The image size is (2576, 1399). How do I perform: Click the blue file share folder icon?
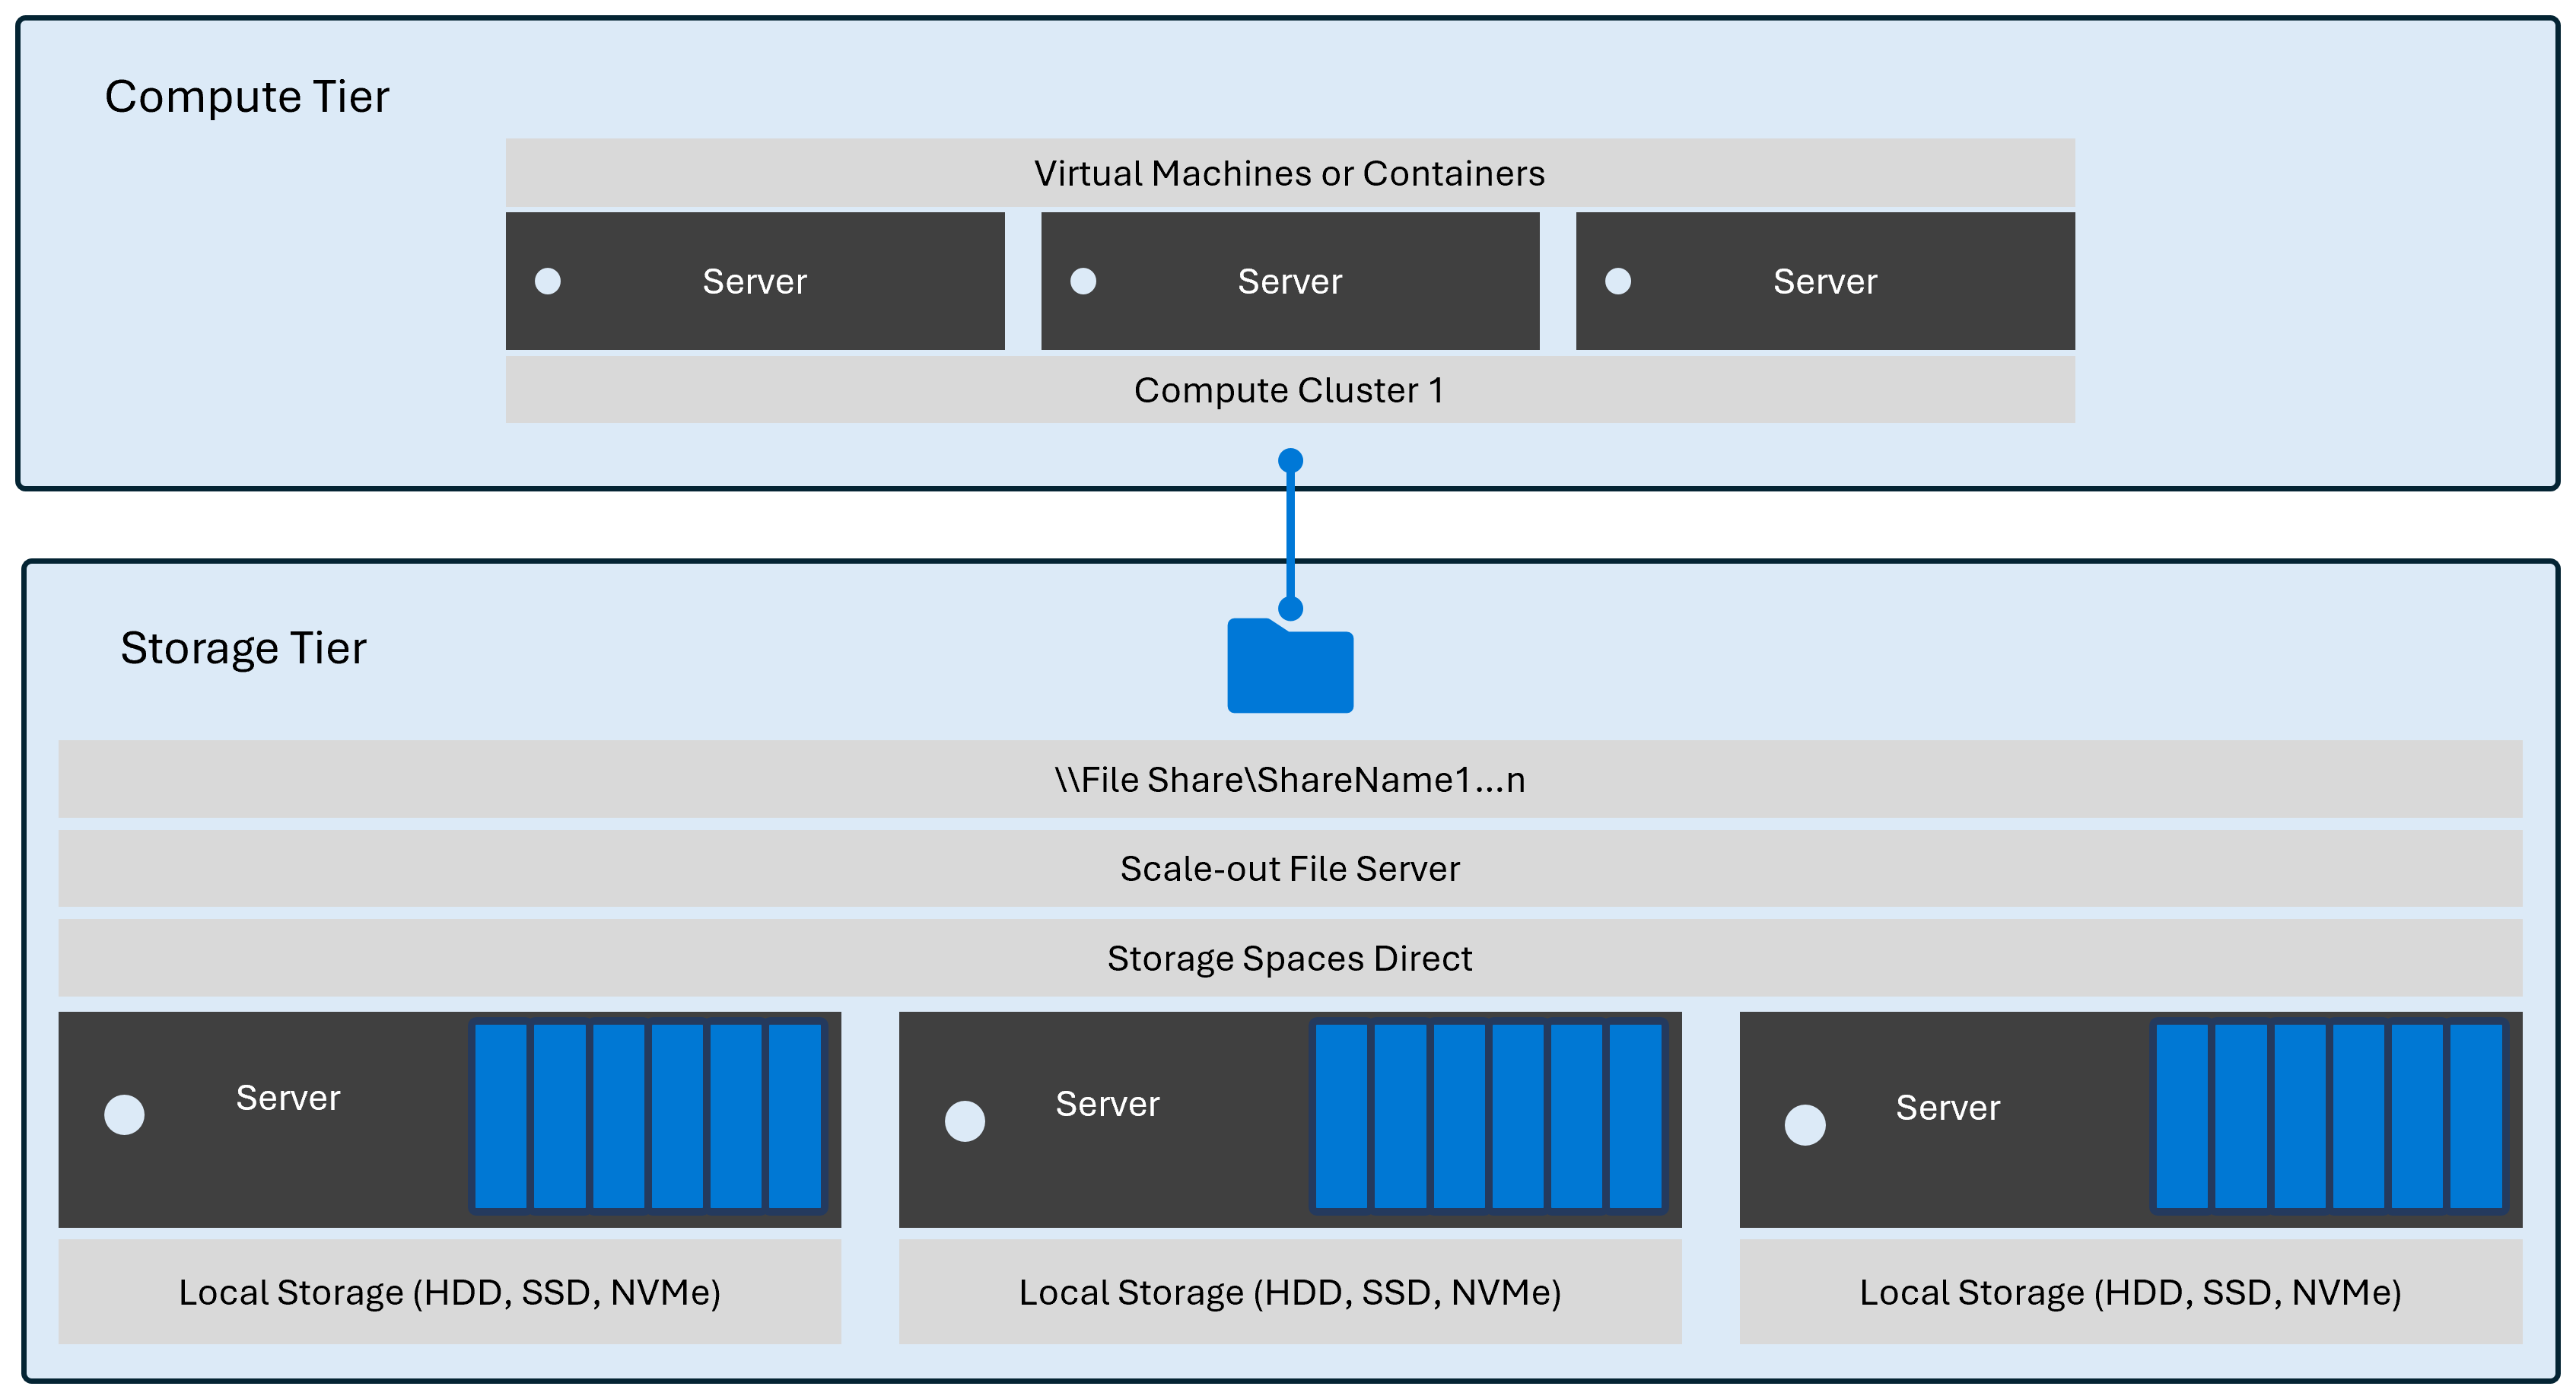tap(1290, 668)
